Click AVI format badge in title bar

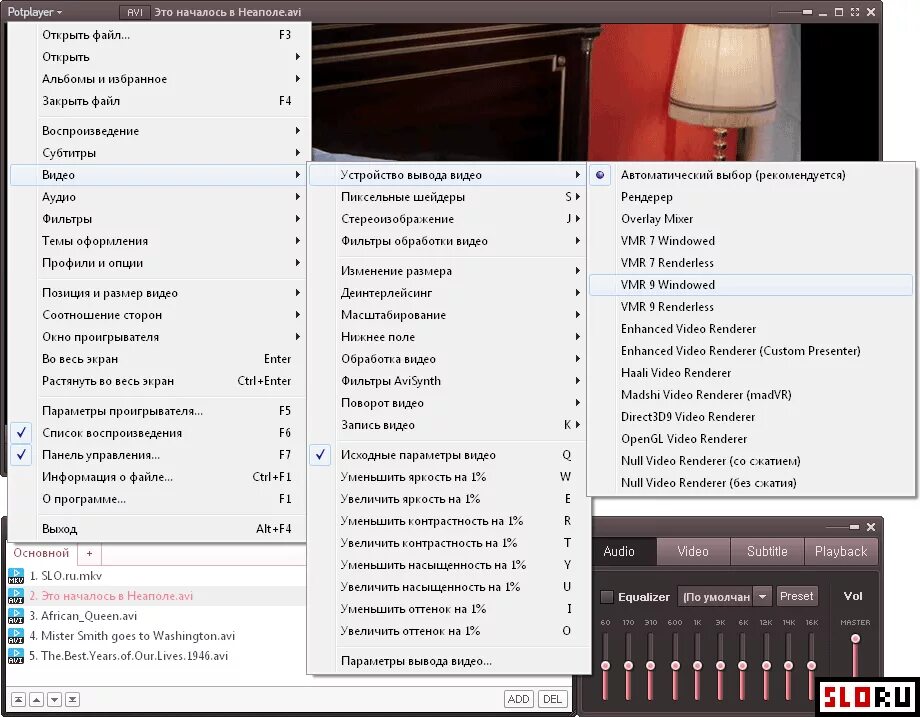(134, 12)
